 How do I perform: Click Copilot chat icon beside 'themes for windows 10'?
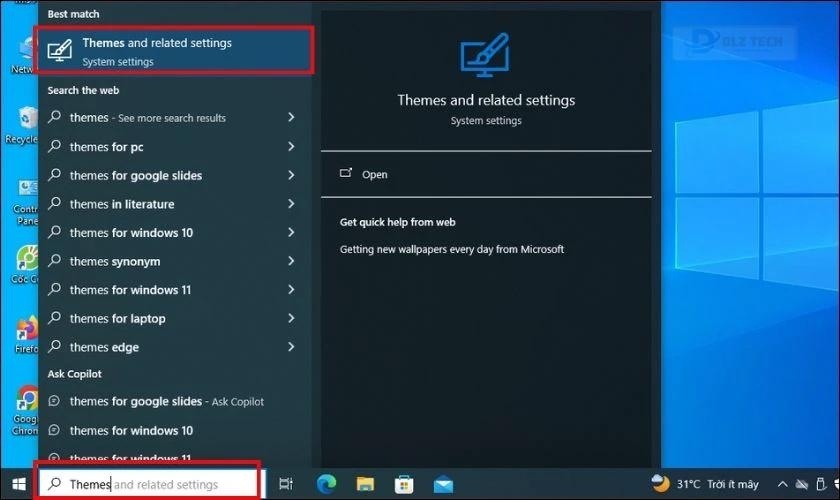[x=54, y=430]
